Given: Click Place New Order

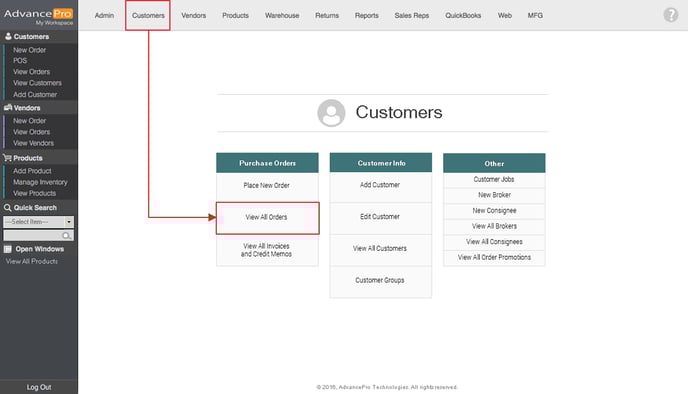Looking at the screenshot, I should (267, 186).
